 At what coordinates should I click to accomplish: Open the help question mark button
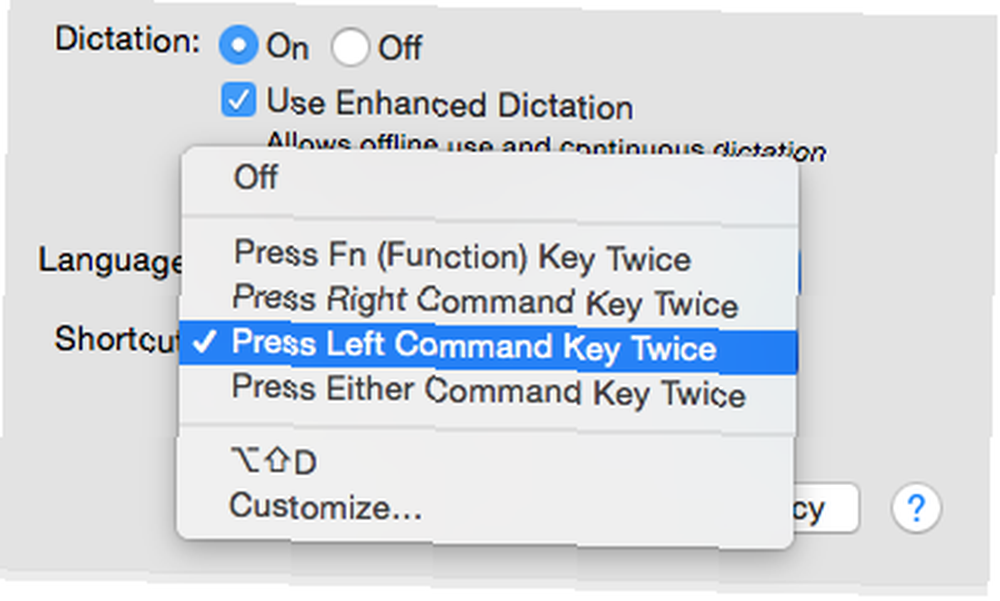coord(916,508)
